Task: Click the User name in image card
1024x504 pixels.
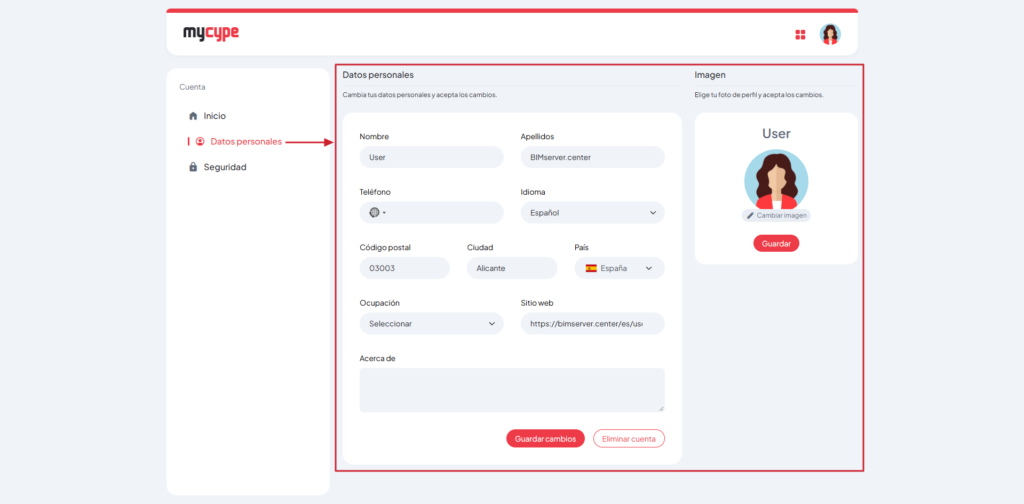Action: pos(776,134)
